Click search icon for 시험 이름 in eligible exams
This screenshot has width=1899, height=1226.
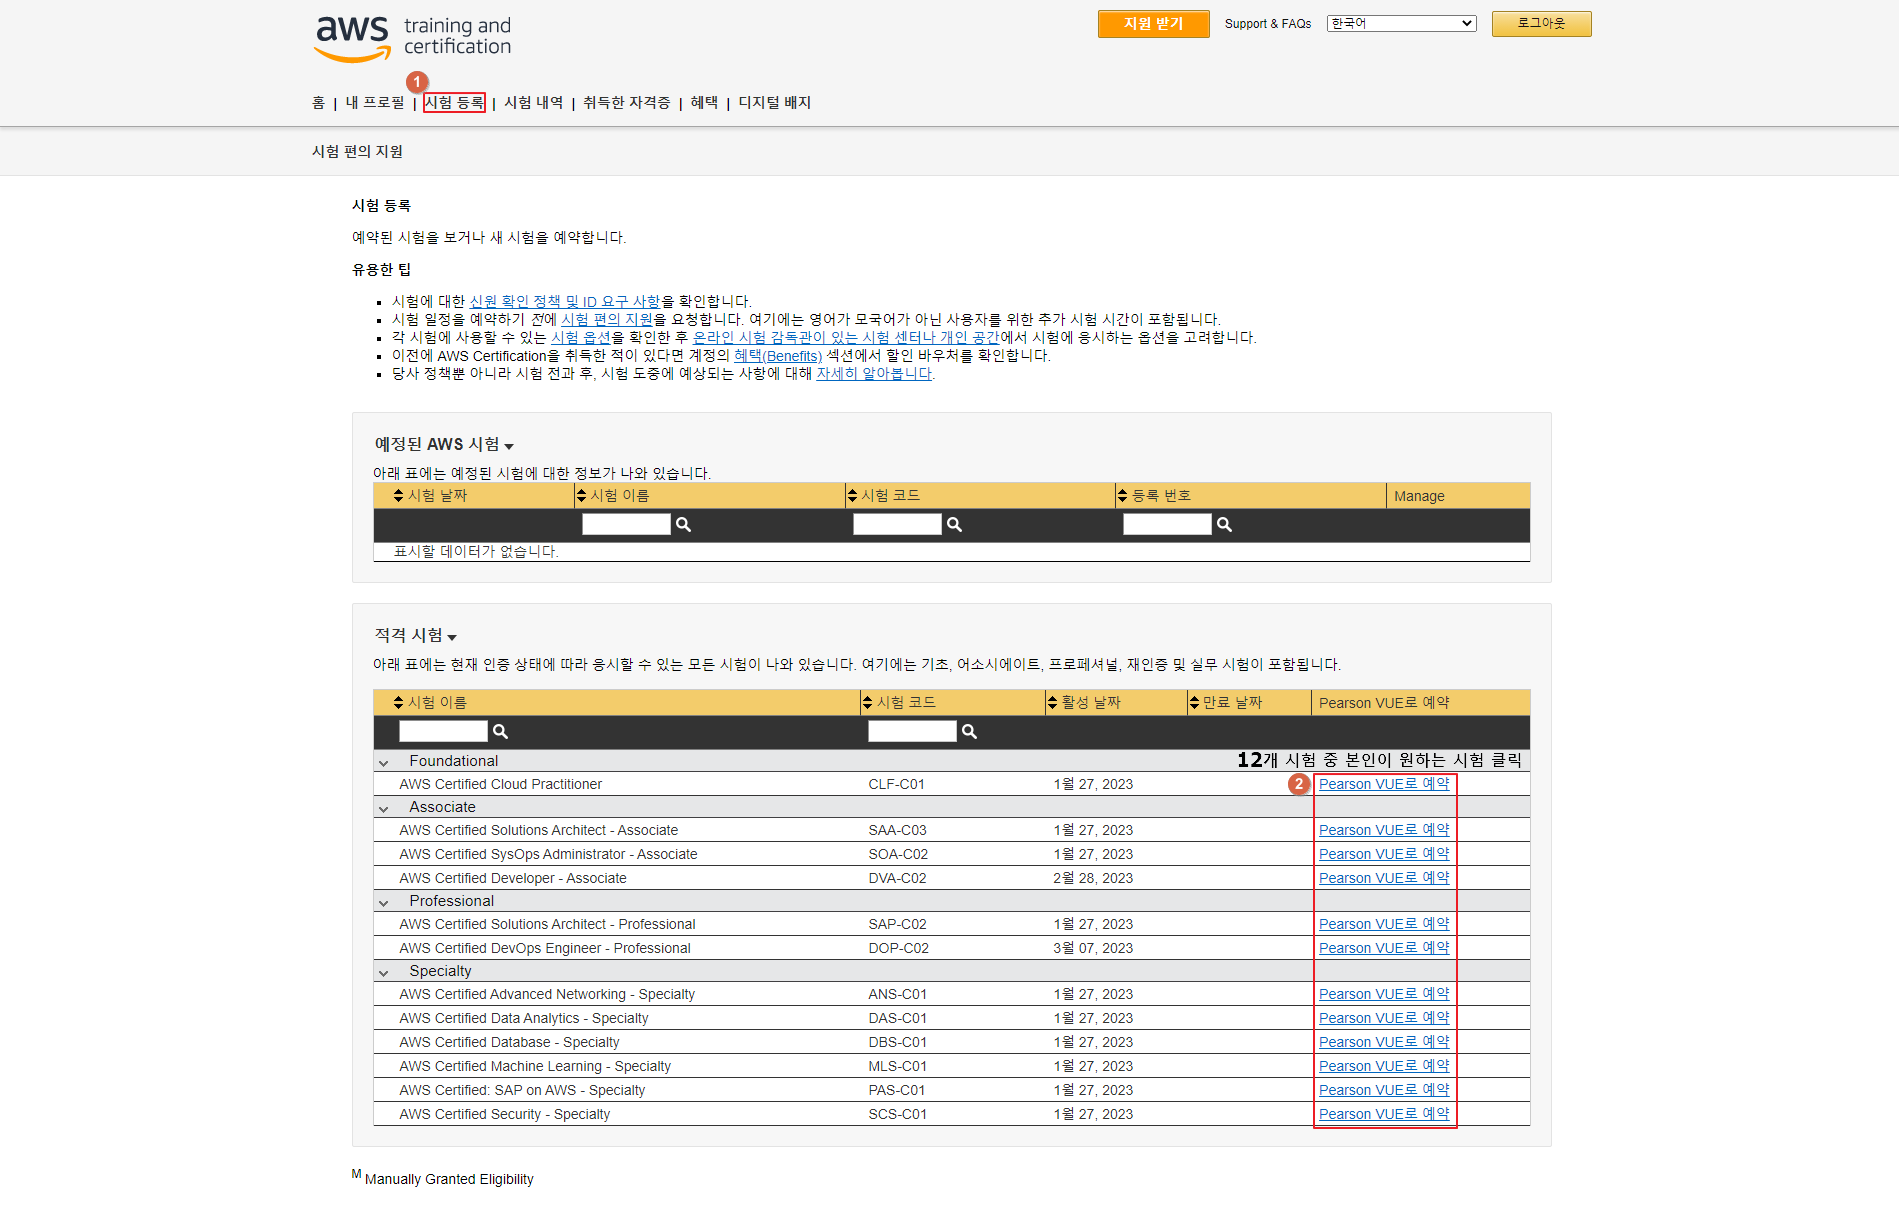500,732
